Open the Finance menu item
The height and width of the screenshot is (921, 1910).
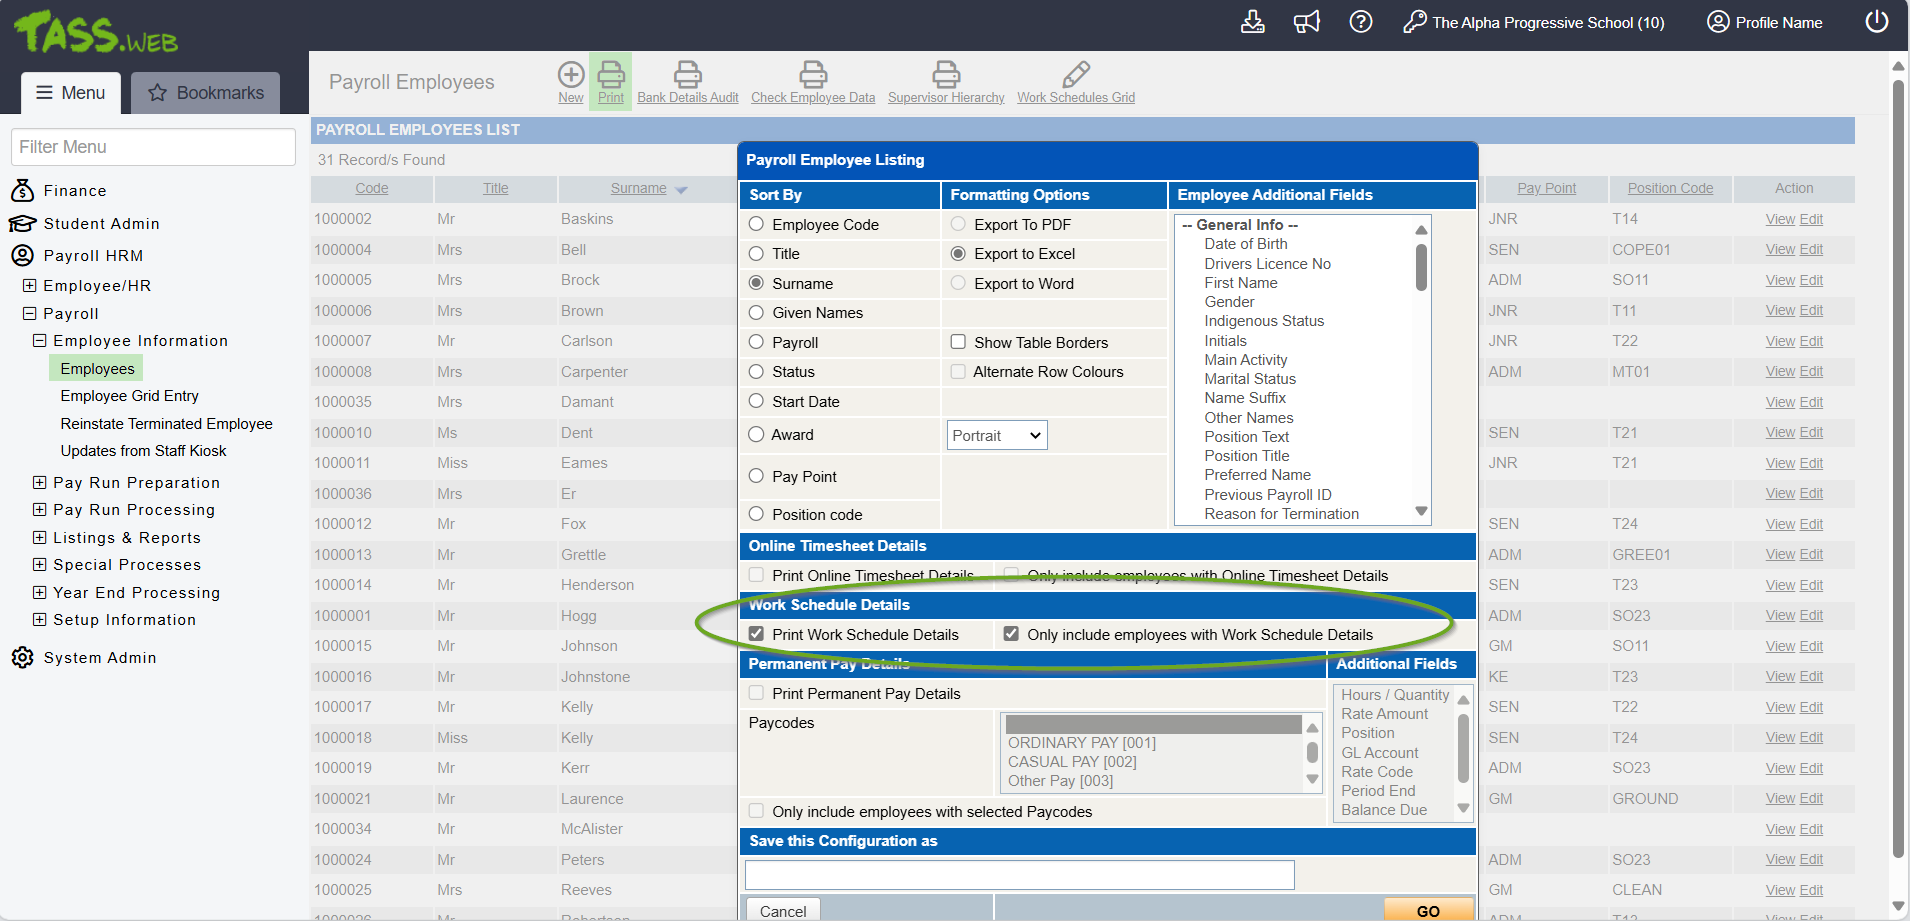[x=75, y=191]
